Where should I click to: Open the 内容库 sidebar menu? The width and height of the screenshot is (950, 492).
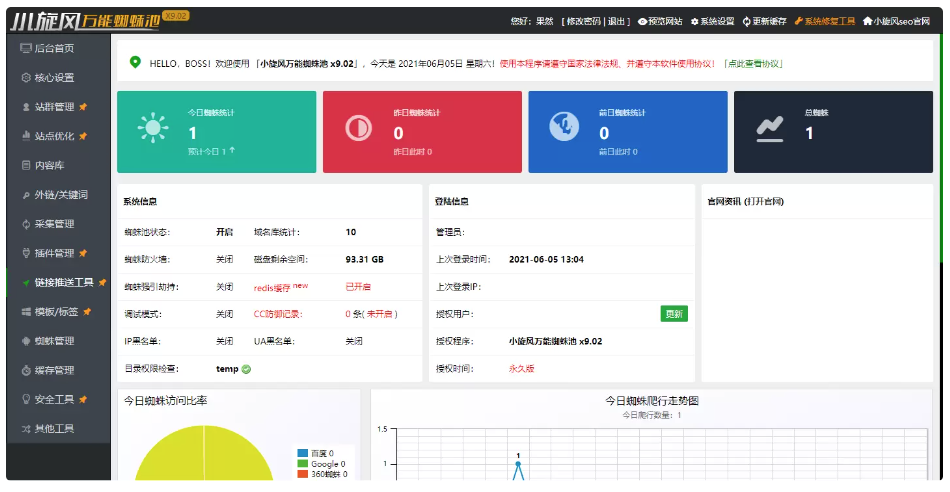[59, 165]
